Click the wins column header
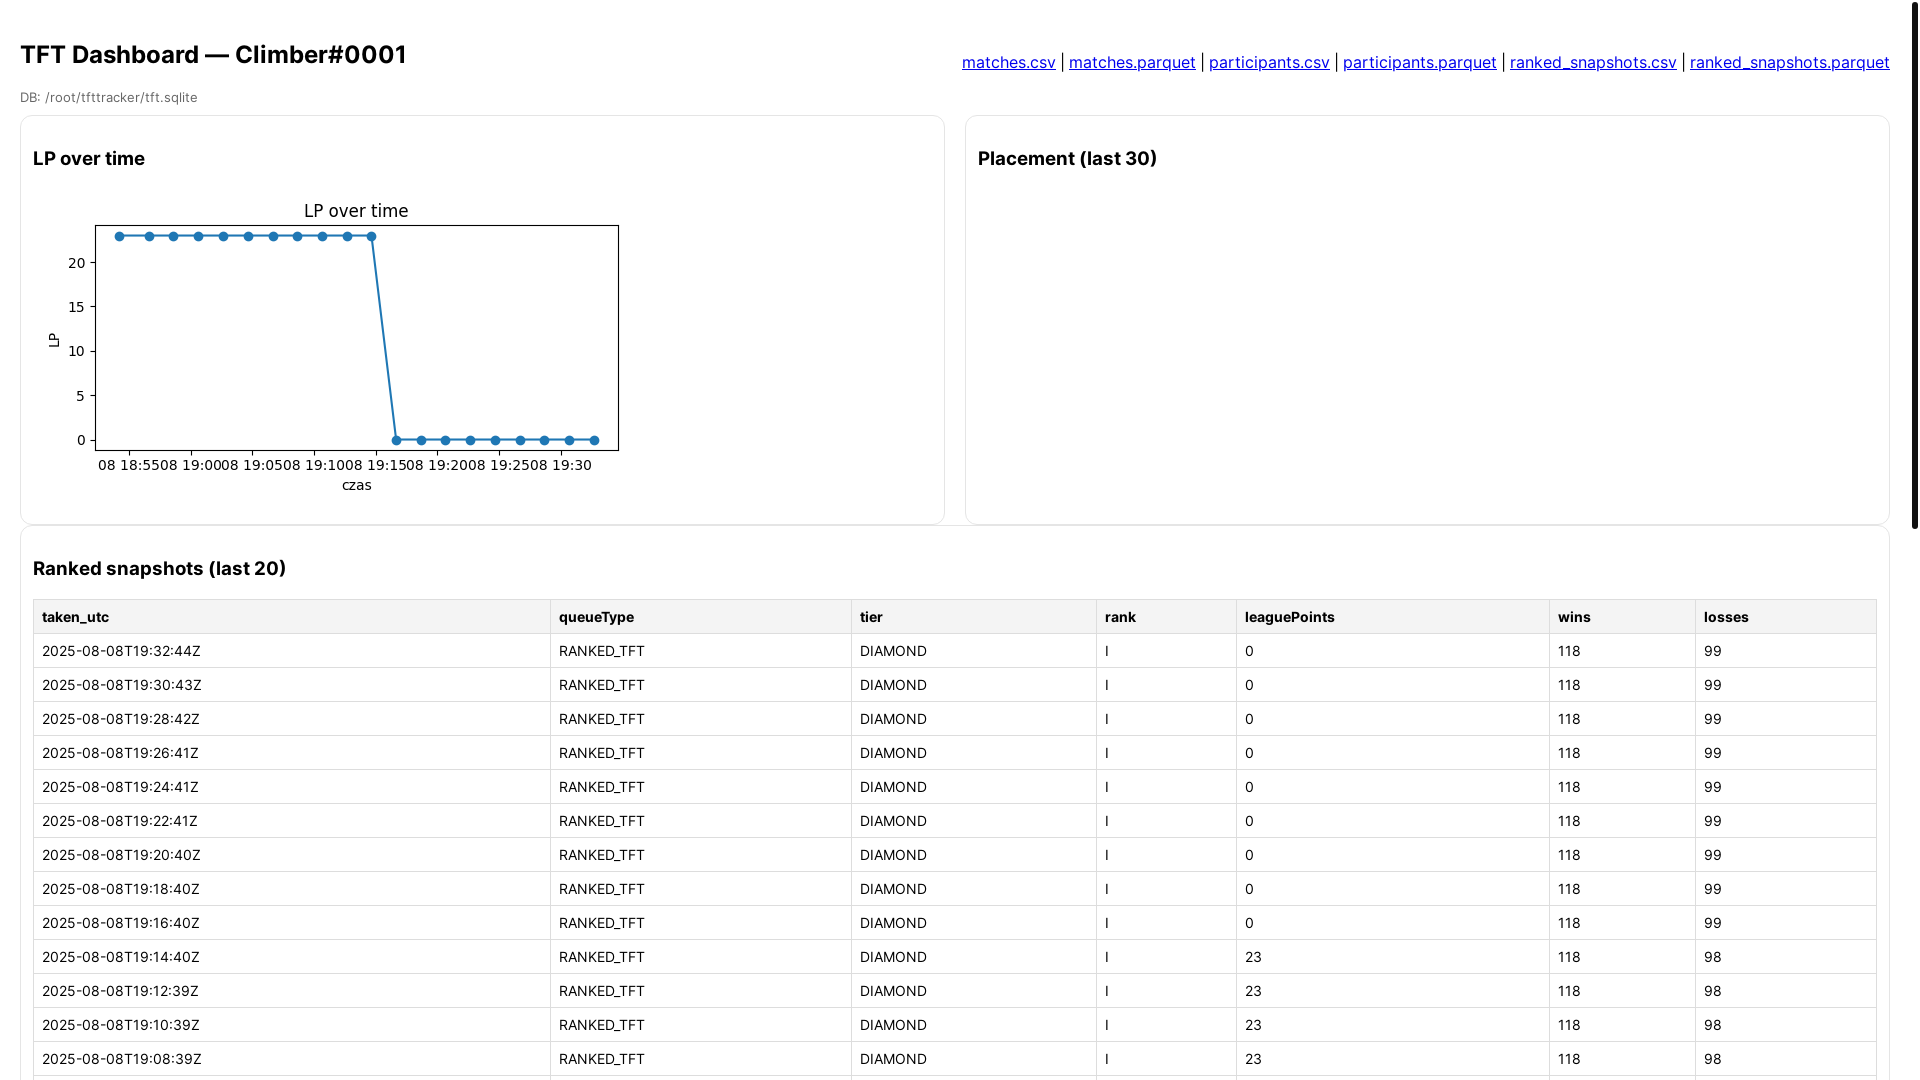 pyautogui.click(x=1622, y=617)
